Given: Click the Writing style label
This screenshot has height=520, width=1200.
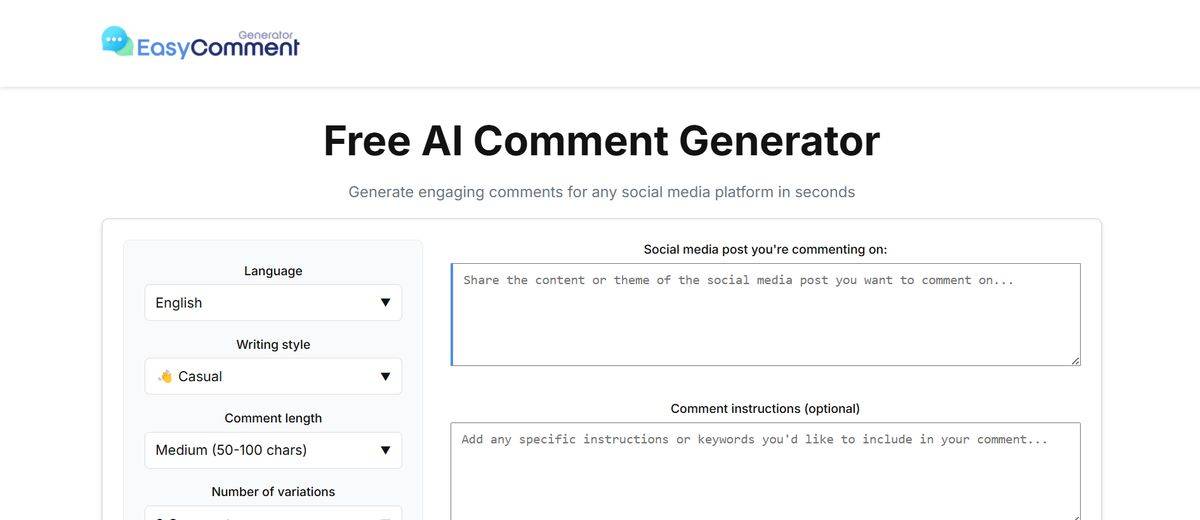Looking at the screenshot, I should point(273,345).
